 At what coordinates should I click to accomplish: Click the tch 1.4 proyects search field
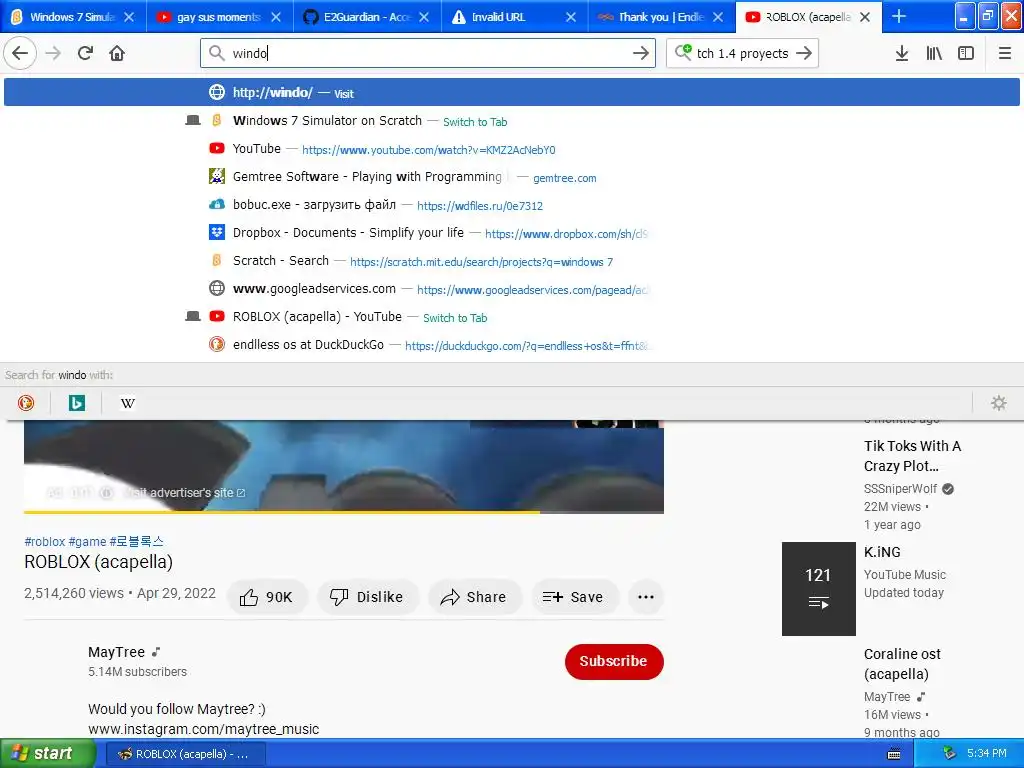(x=743, y=53)
